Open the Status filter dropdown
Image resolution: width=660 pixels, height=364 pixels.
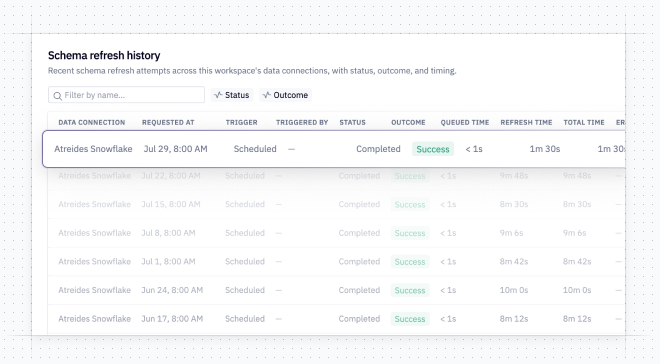click(x=232, y=95)
